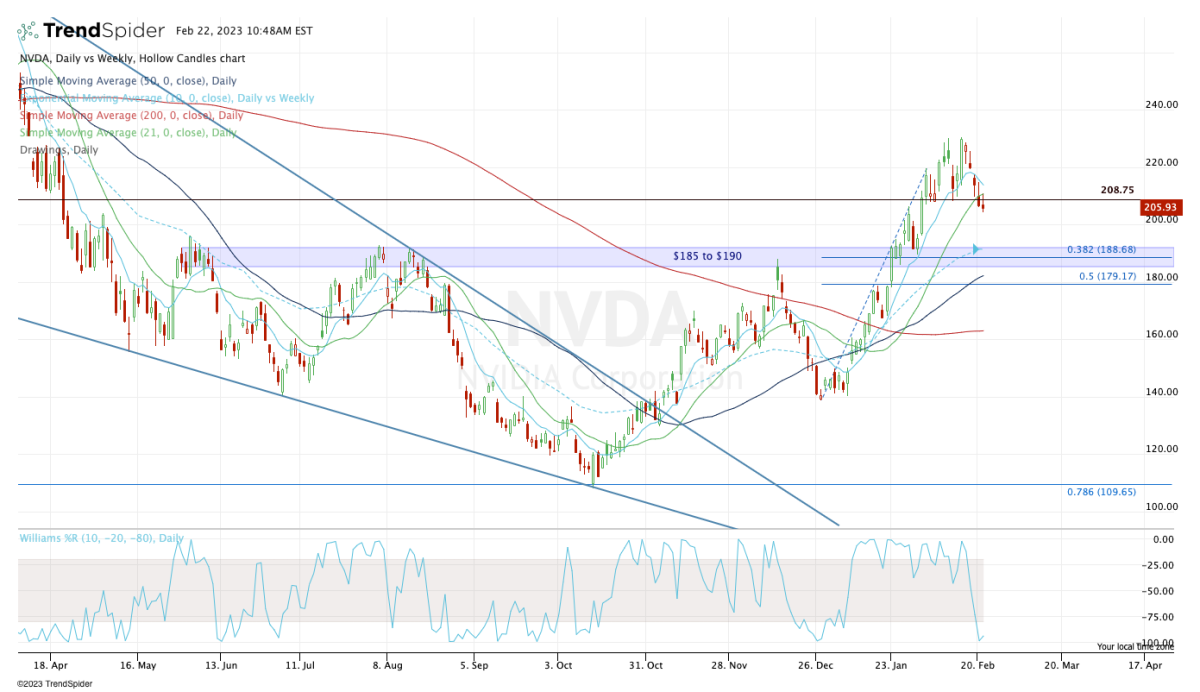The image size is (1200, 692).
Task: Click the 120.00 price axis label
Action: click(1161, 449)
